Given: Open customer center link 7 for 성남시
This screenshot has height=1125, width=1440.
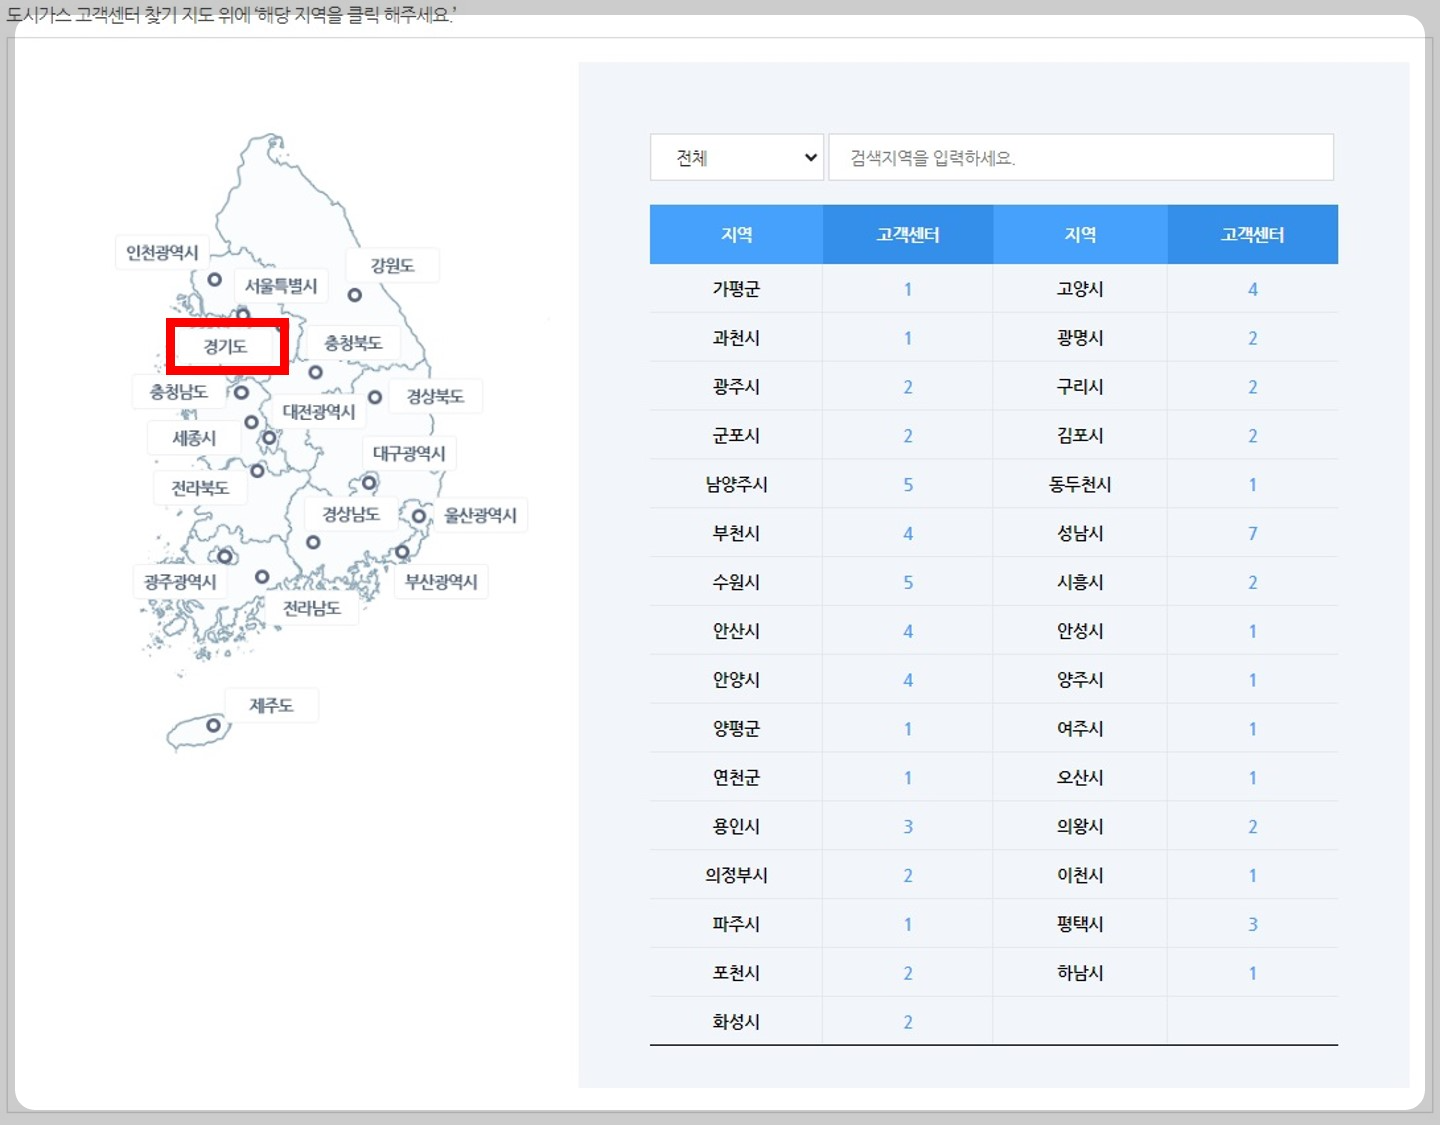Looking at the screenshot, I should click(x=1253, y=533).
